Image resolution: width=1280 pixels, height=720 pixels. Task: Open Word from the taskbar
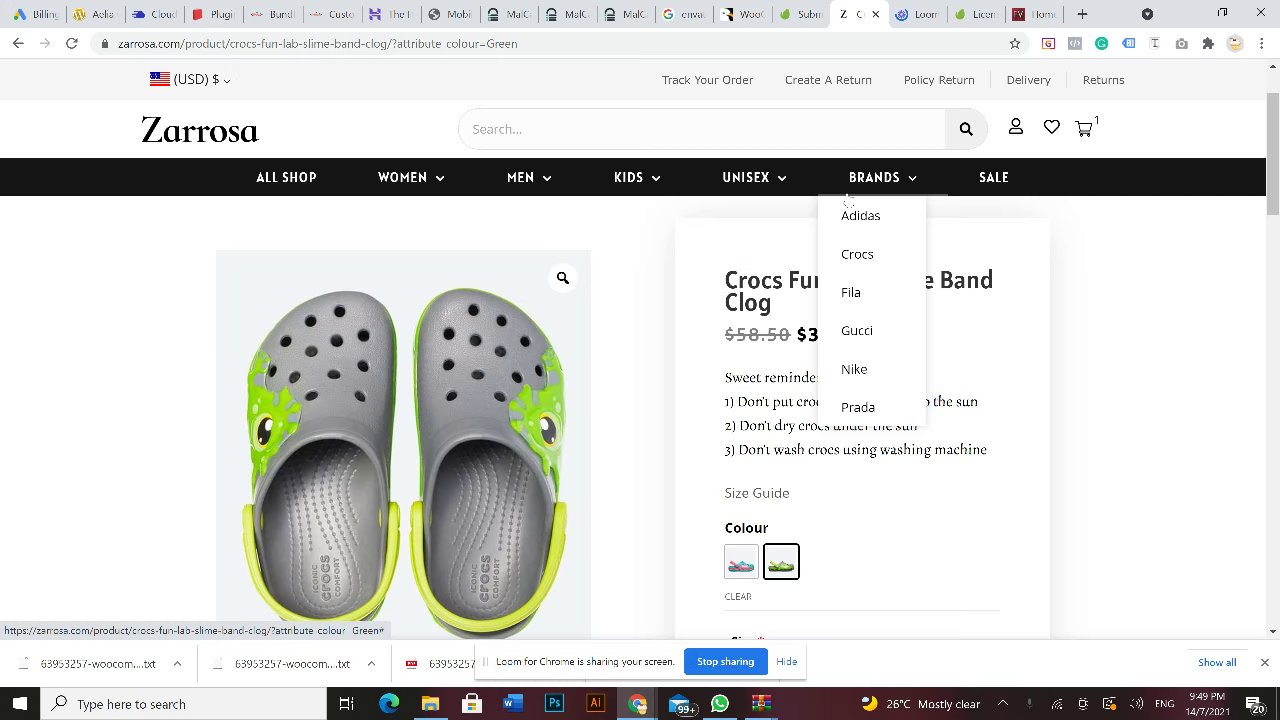(x=512, y=704)
